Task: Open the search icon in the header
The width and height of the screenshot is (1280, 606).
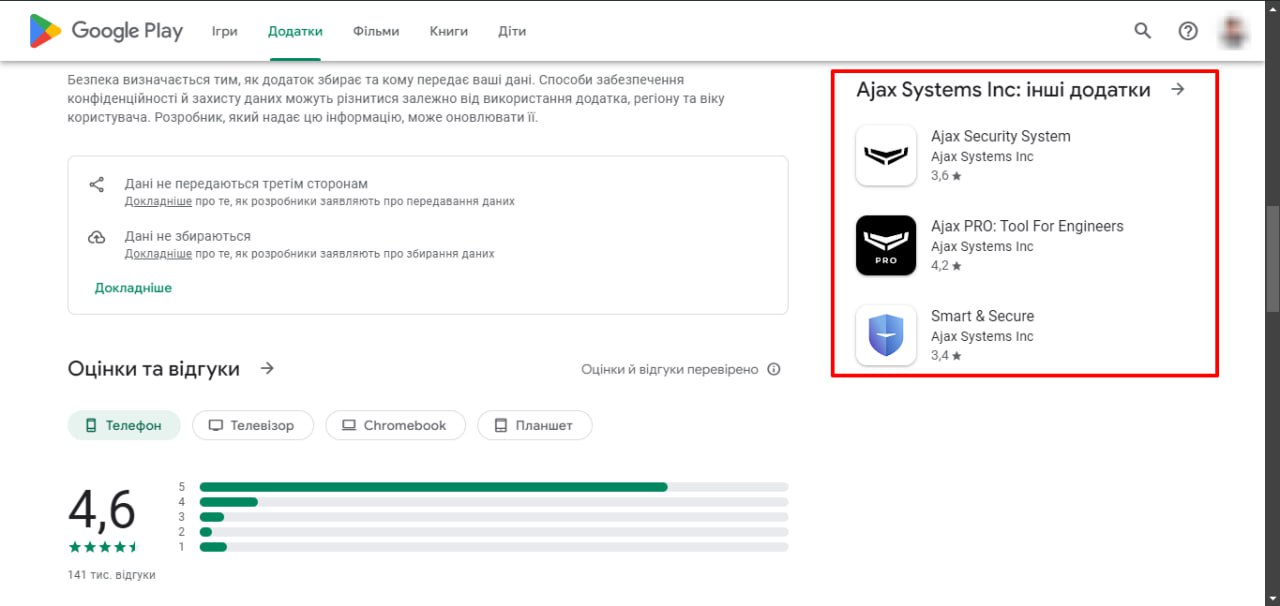Action: (x=1143, y=31)
